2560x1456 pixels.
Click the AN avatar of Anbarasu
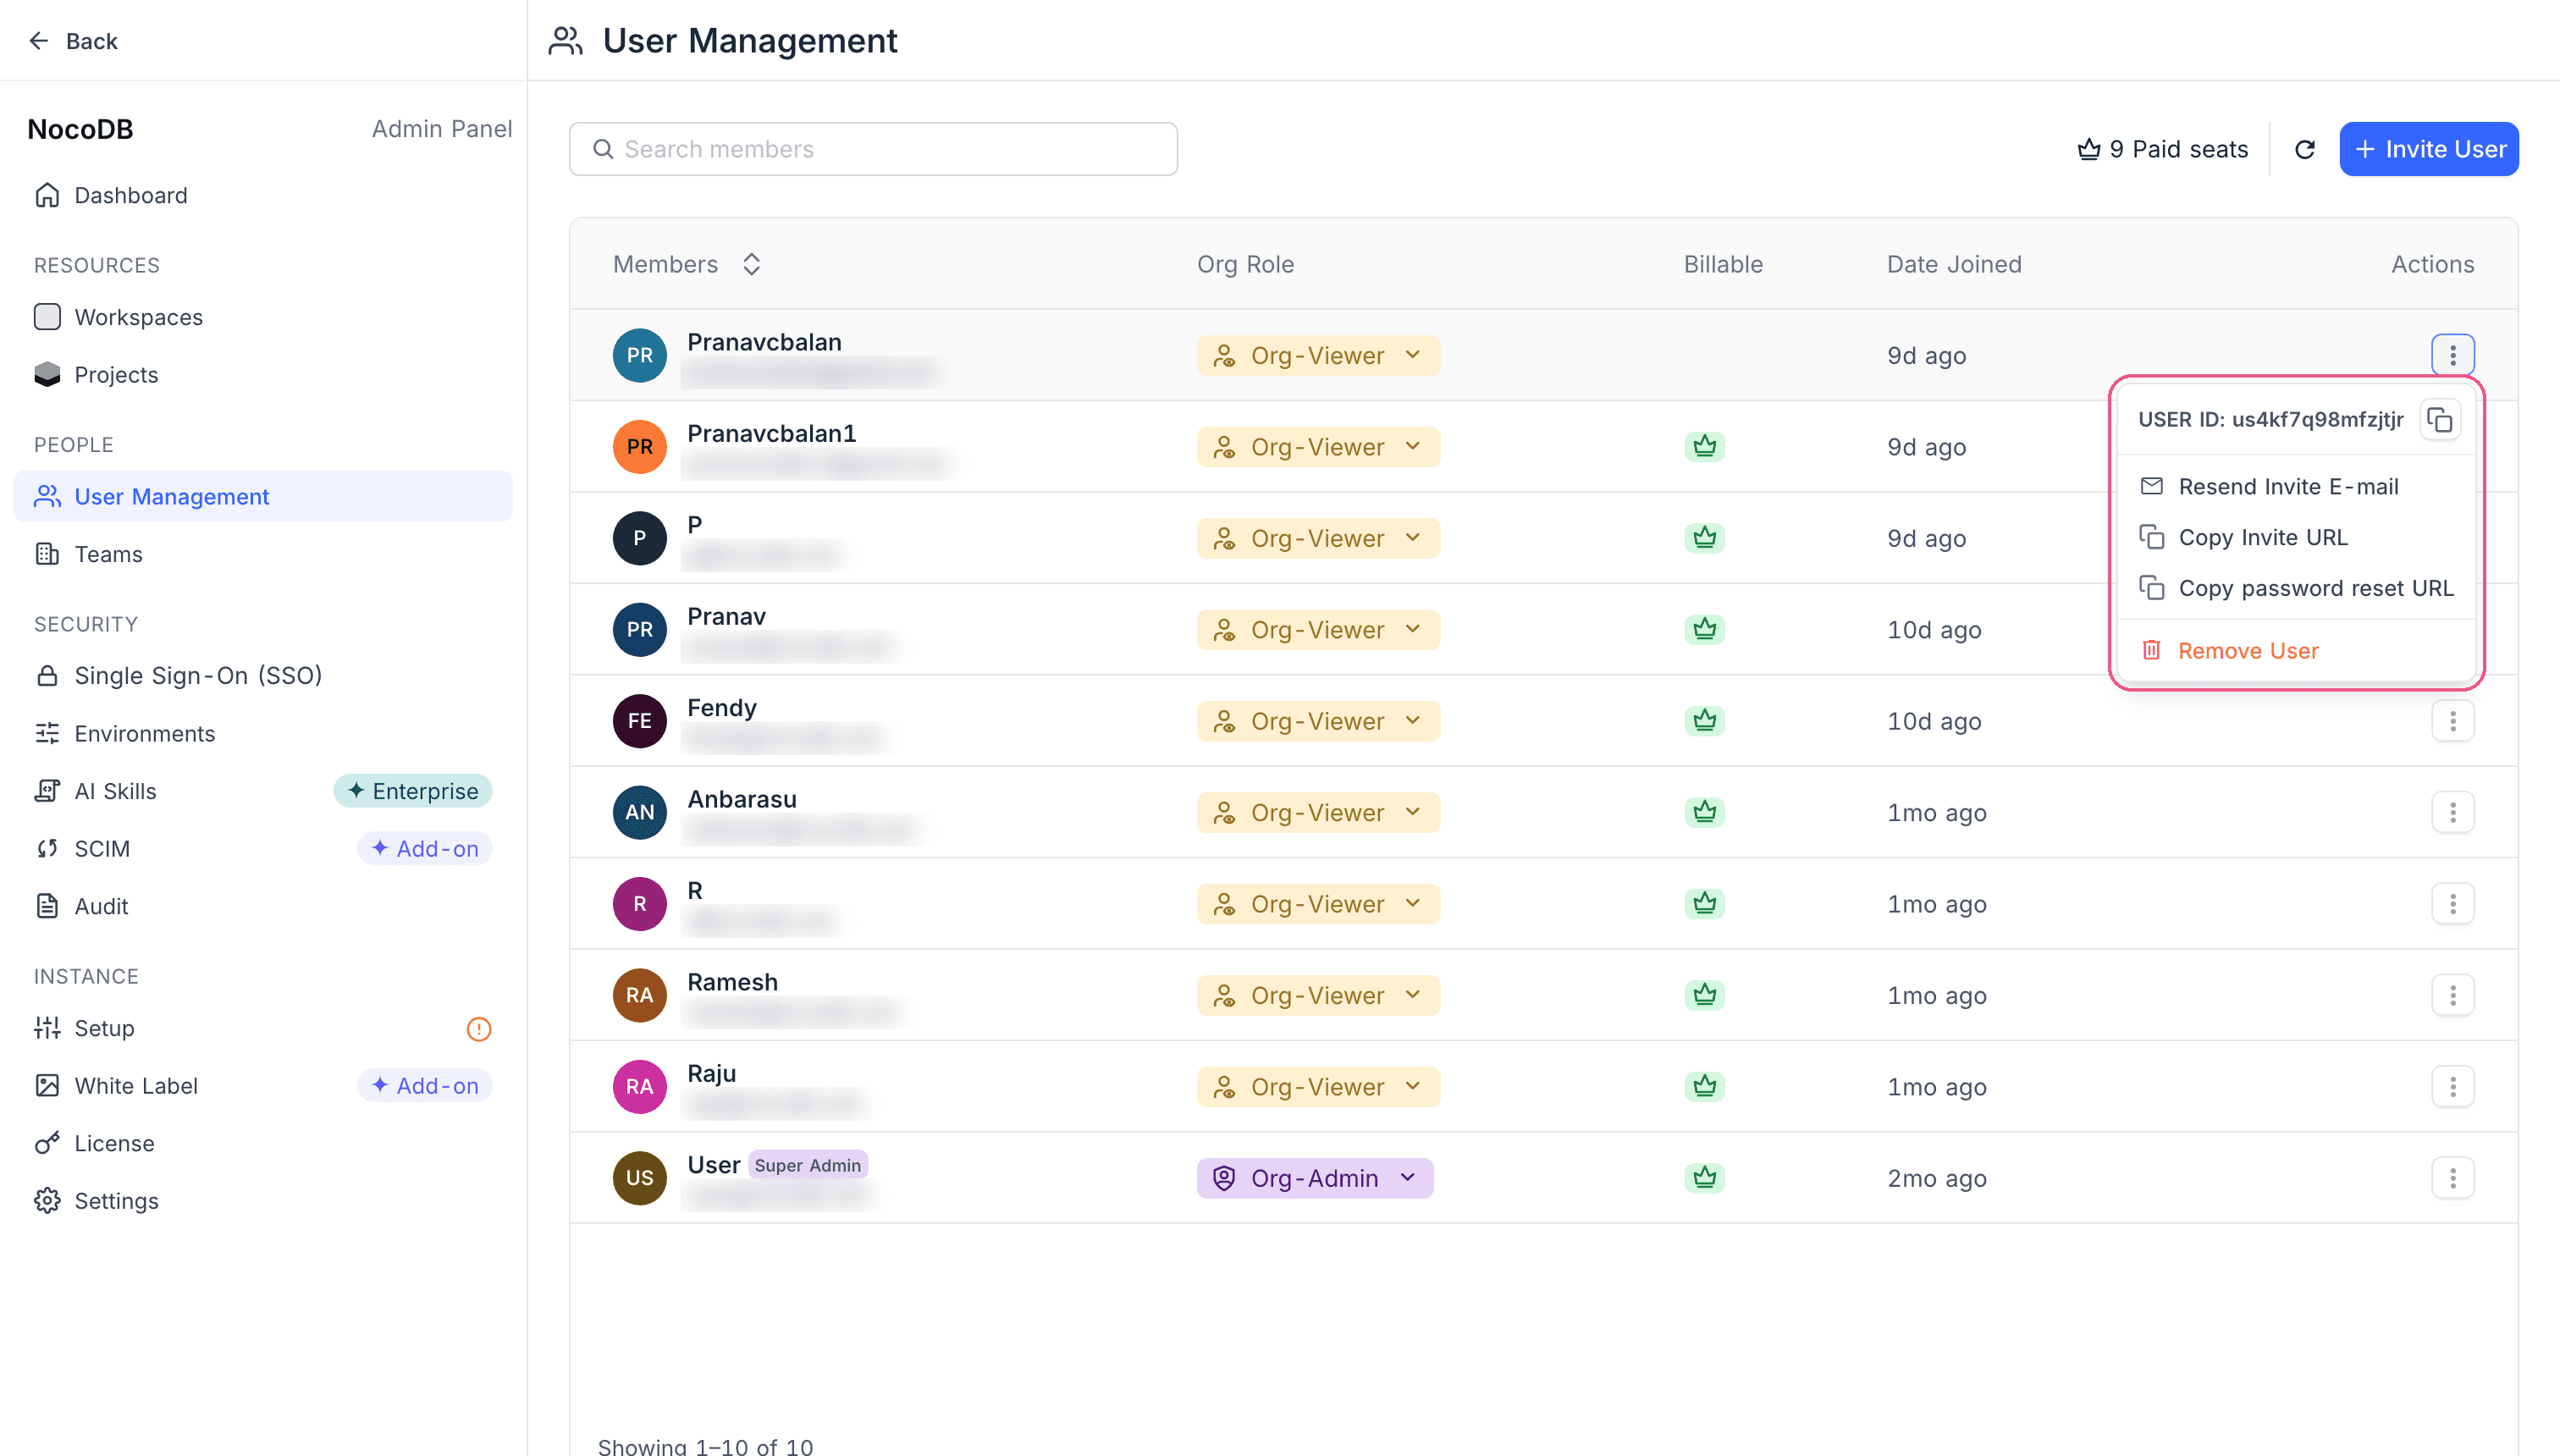(640, 812)
